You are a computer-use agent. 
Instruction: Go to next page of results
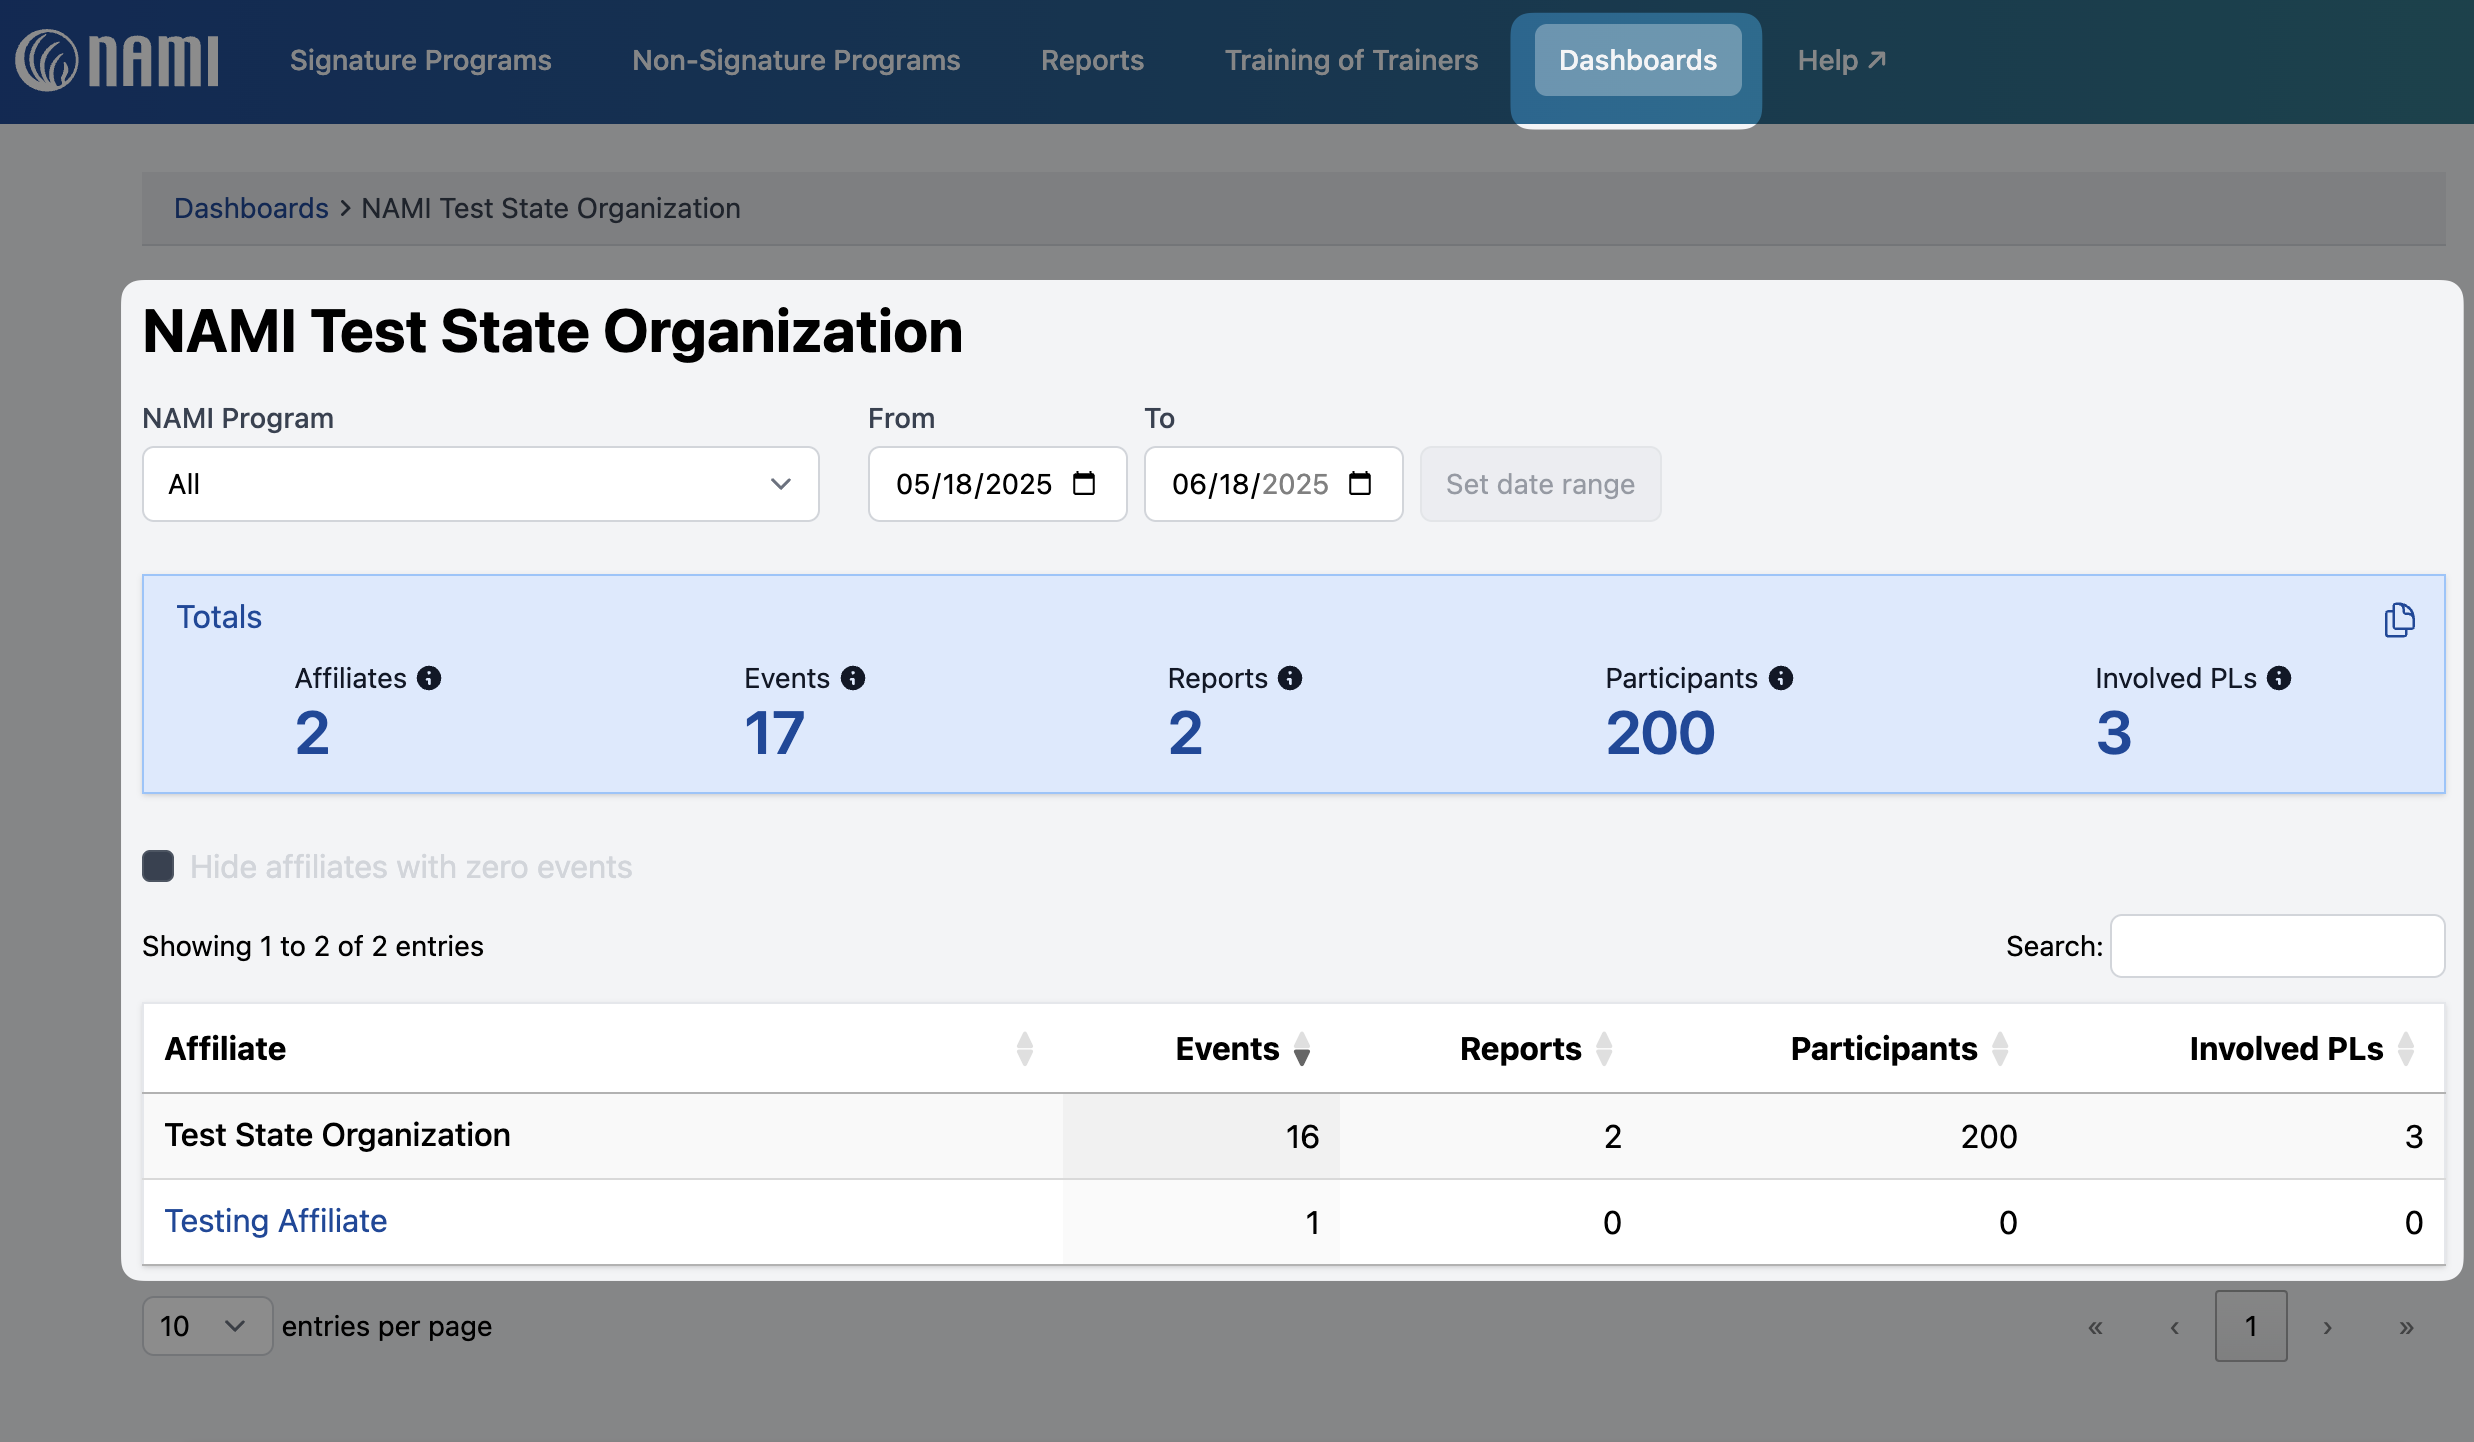2327,1326
